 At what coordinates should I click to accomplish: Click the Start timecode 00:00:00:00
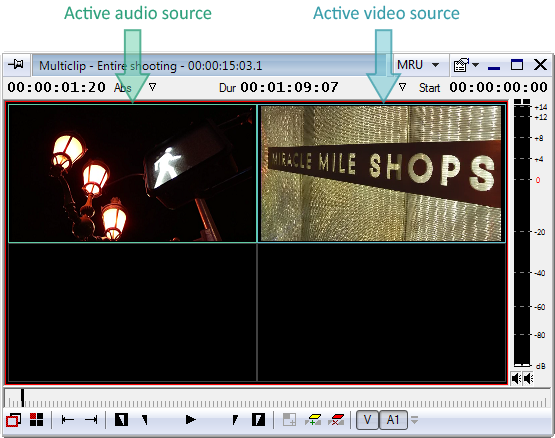click(498, 87)
